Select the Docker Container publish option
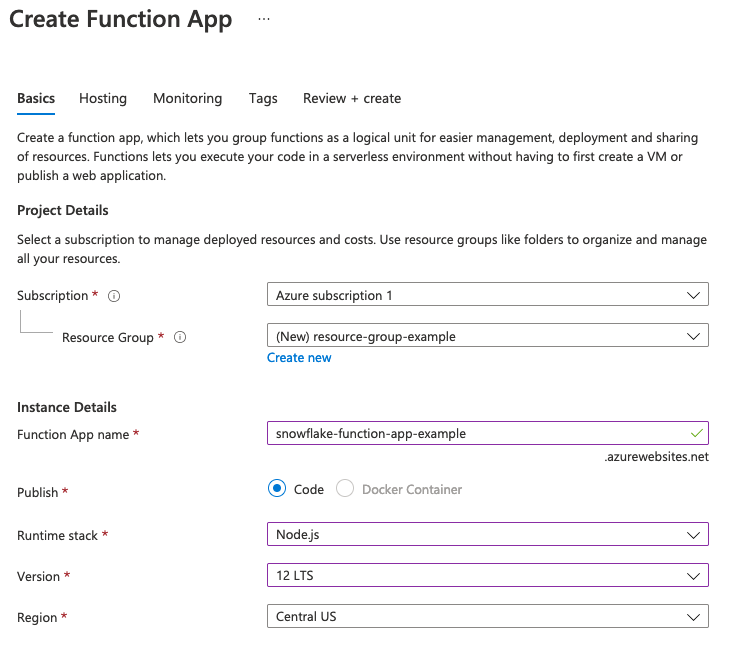Image resolution: width=732 pixels, height=654 pixels. 345,489
